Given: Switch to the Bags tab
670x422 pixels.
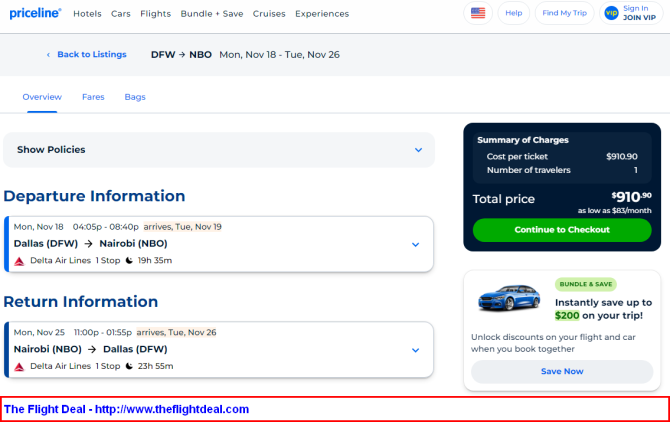Looking at the screenshot, I should 135,97.
